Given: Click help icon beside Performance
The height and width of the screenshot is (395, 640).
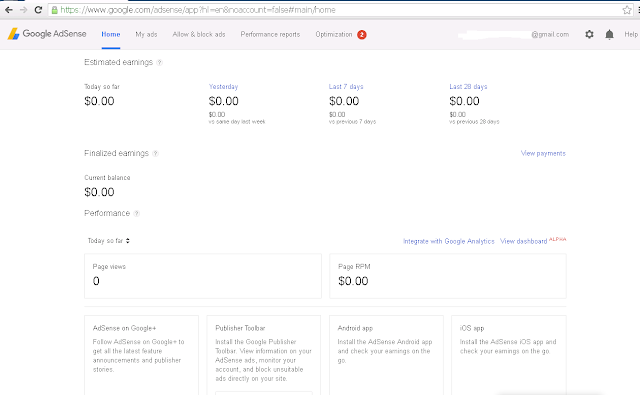Looking at the screenshot, I should click(x=137, y=213).
